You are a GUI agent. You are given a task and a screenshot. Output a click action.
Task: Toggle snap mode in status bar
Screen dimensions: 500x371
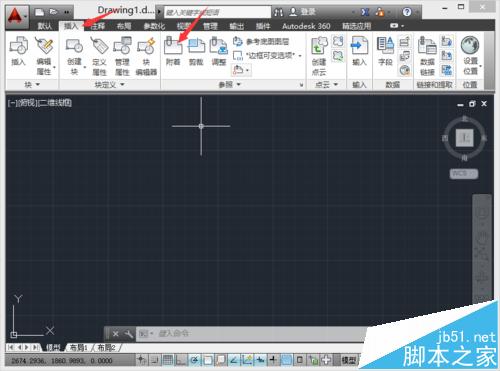154,360
